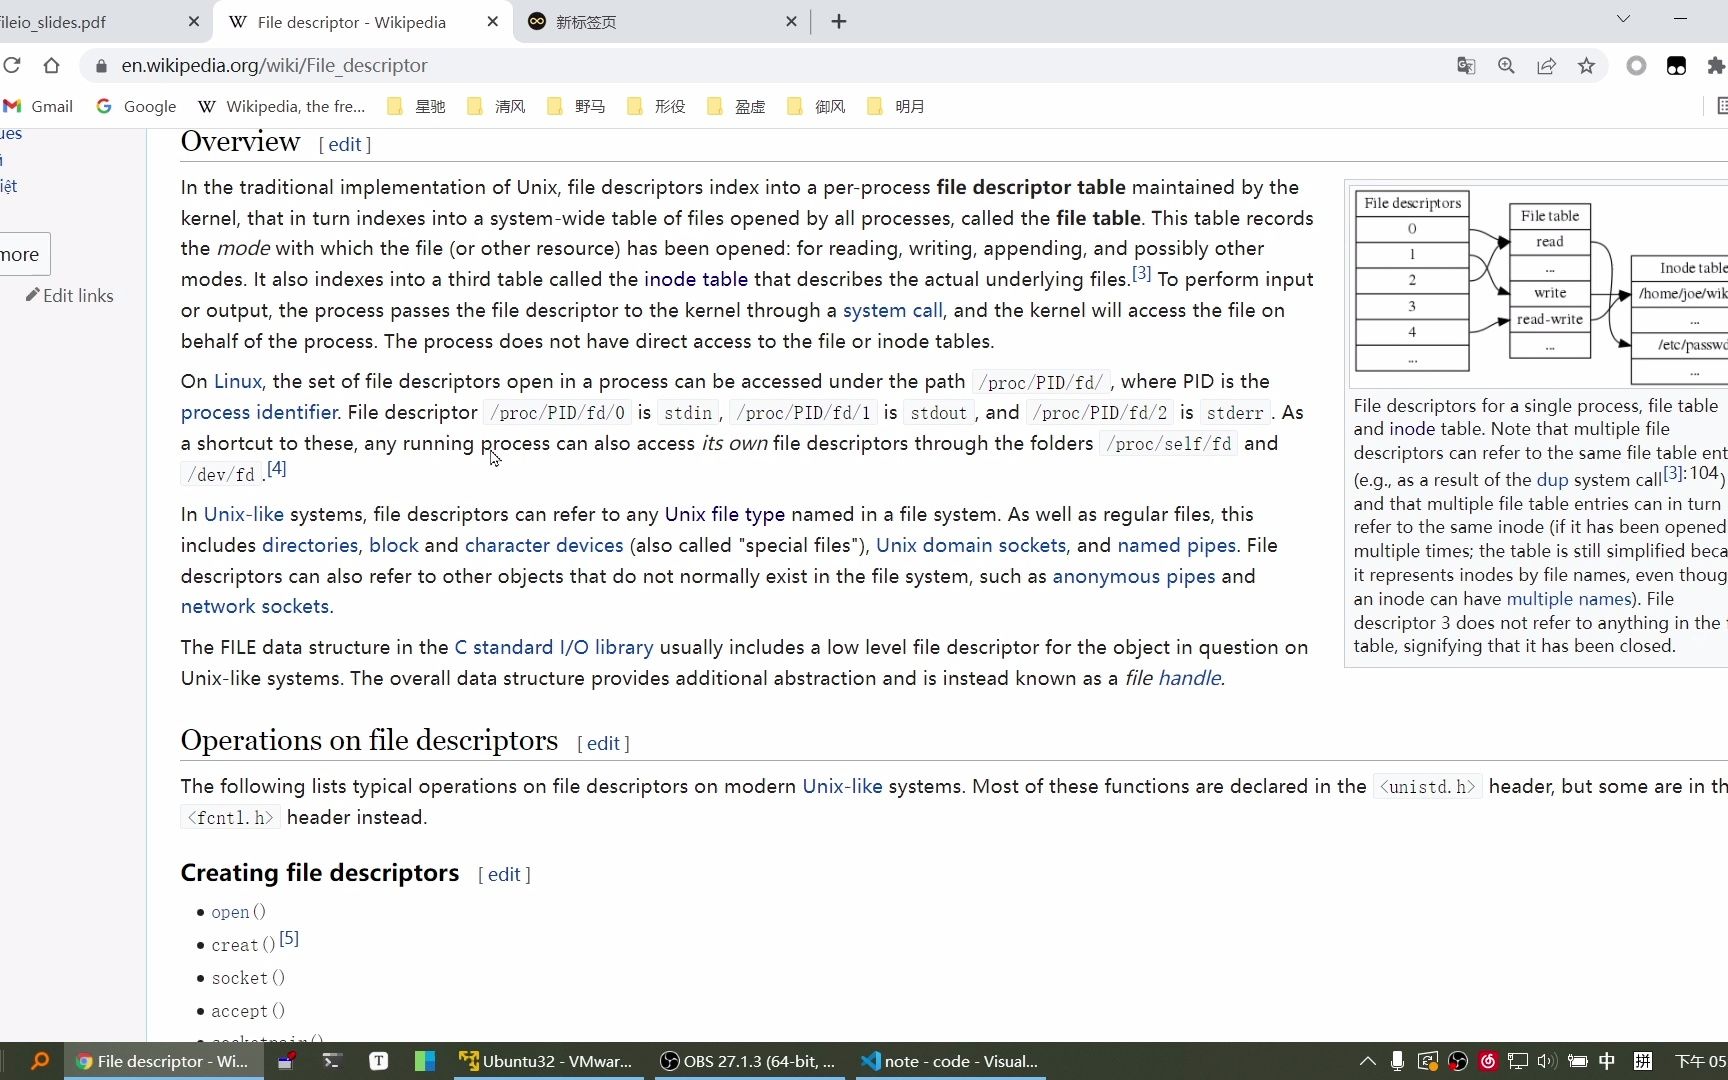This screenshot has height=1080, width=1728.
Task: Open the 盈虚 bookmark folder
Action: (x=736, y=106)
